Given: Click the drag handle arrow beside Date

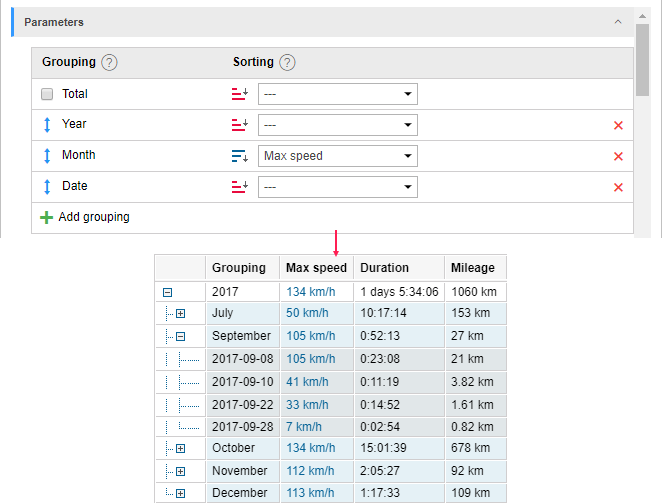Looking at the screenshot, I should [x=46, y=187].
